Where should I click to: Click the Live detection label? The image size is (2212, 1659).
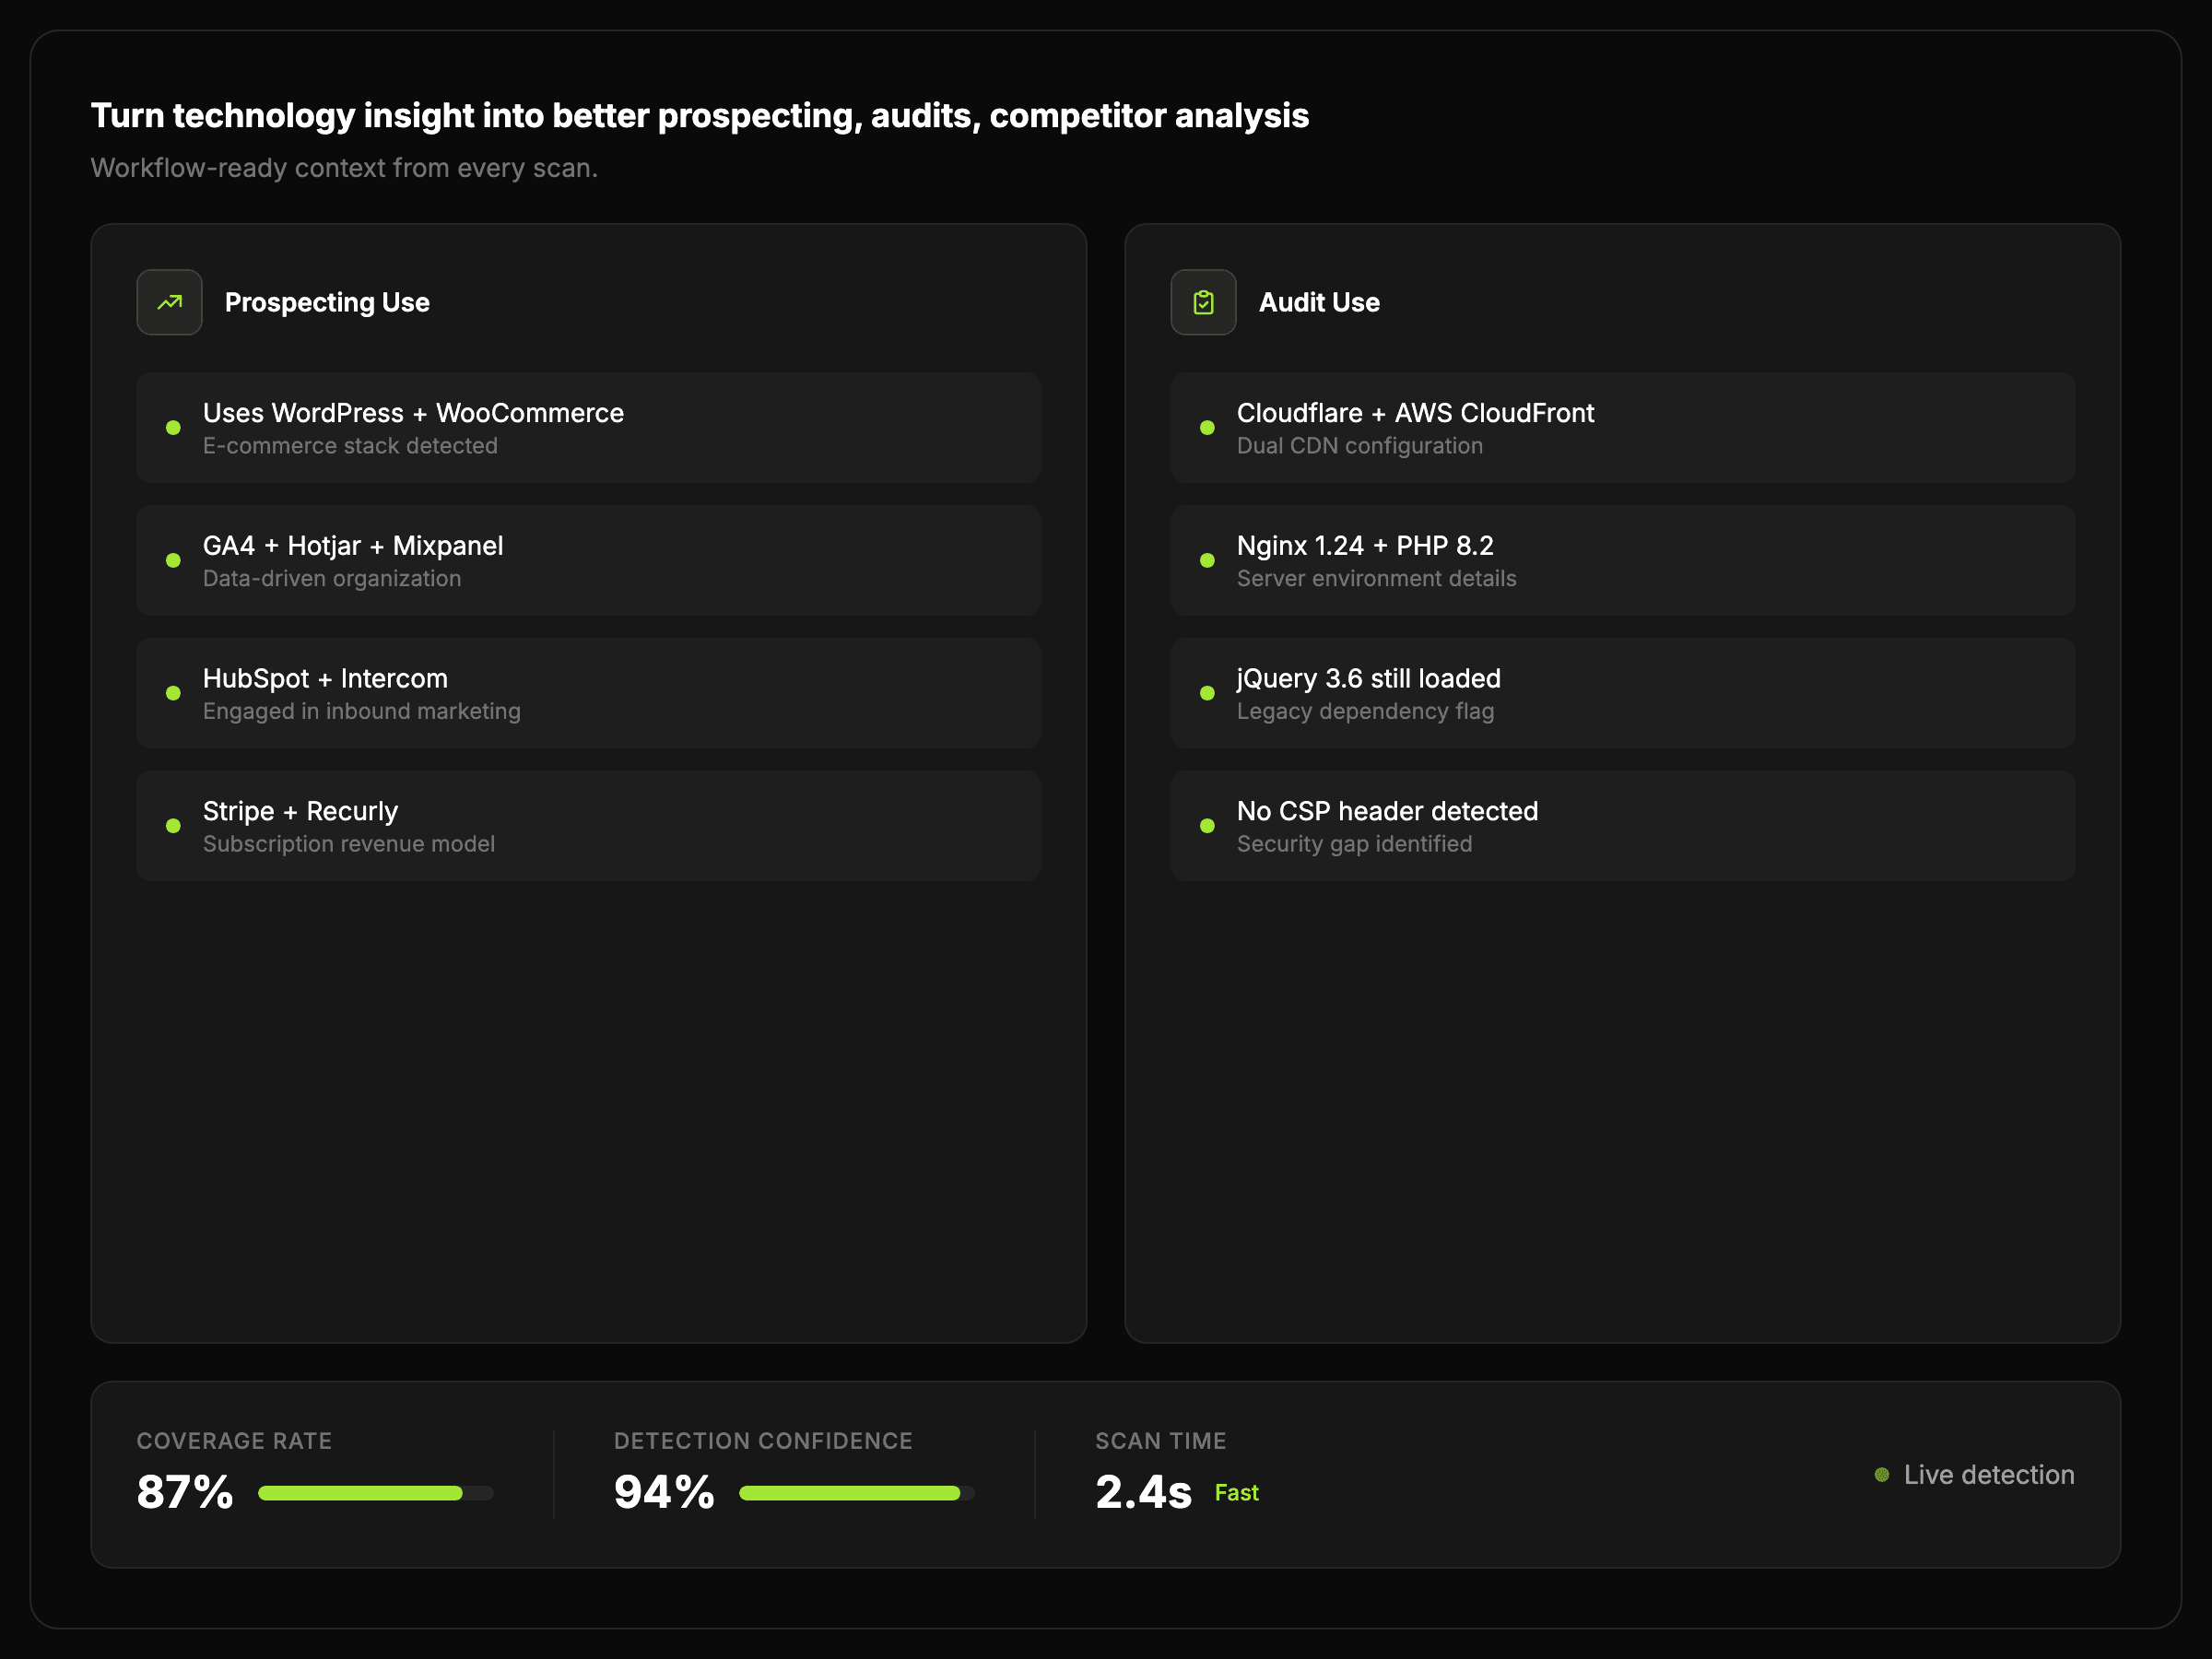(1988, 1475)
